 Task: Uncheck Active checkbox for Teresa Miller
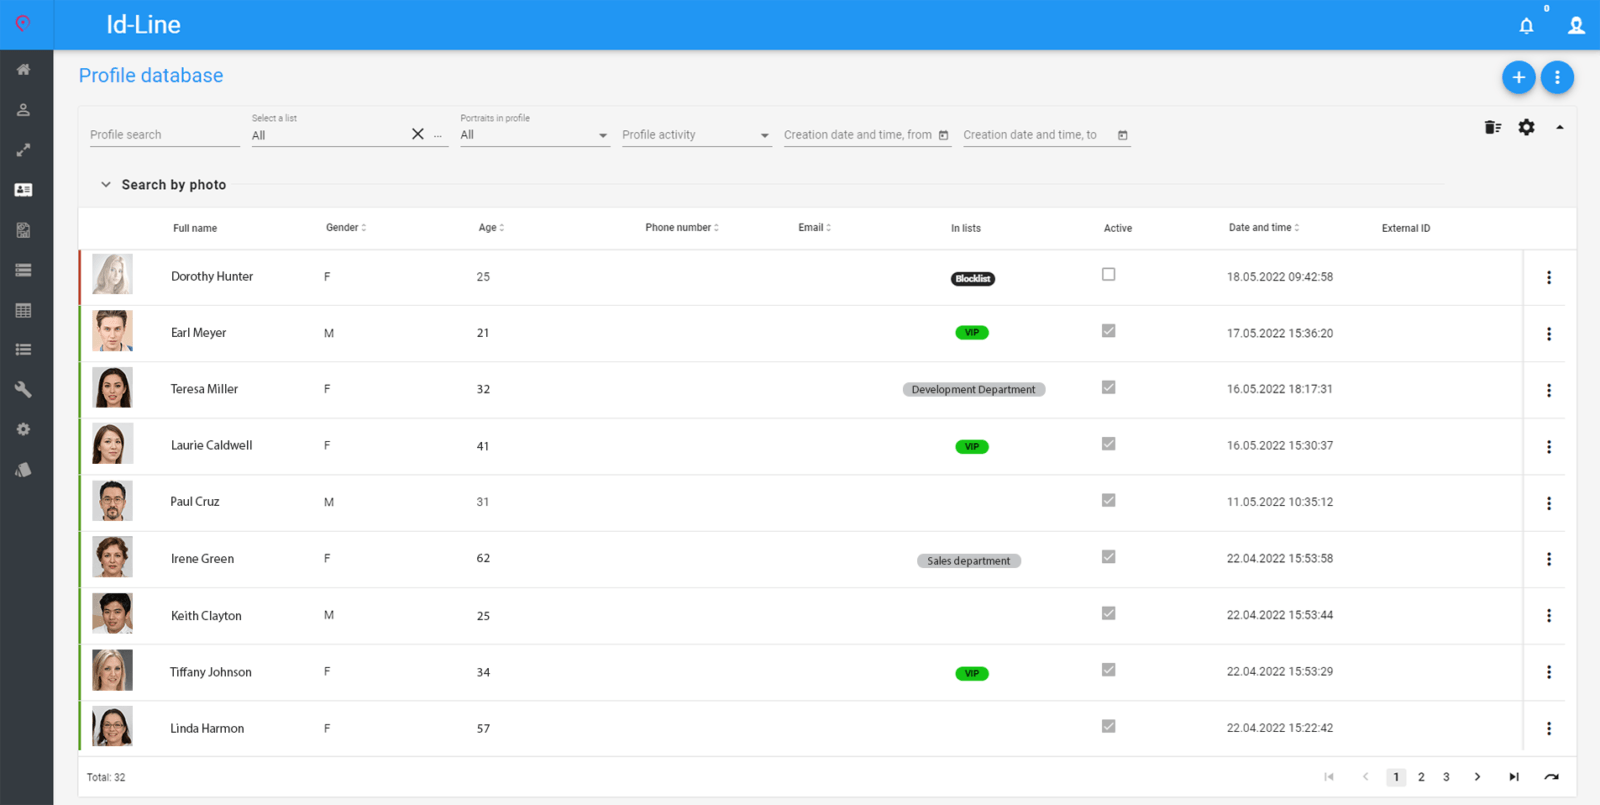click(1108, 388)
